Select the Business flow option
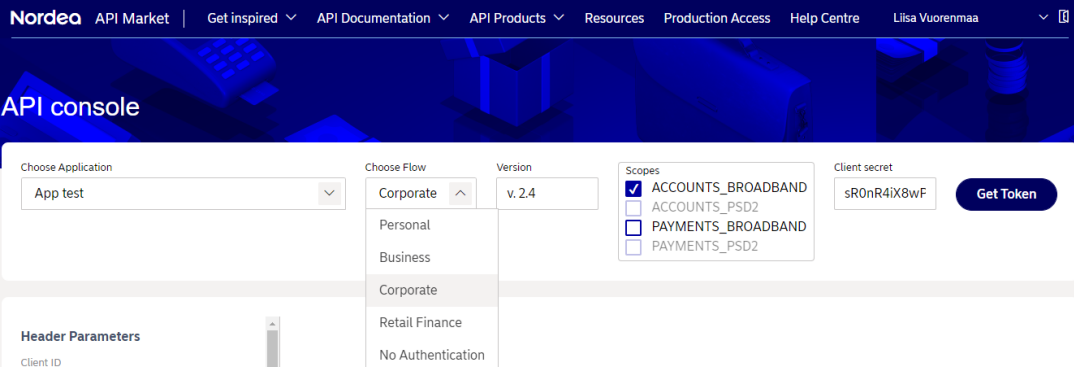The image size is (1074, 383). pos(432,258)
